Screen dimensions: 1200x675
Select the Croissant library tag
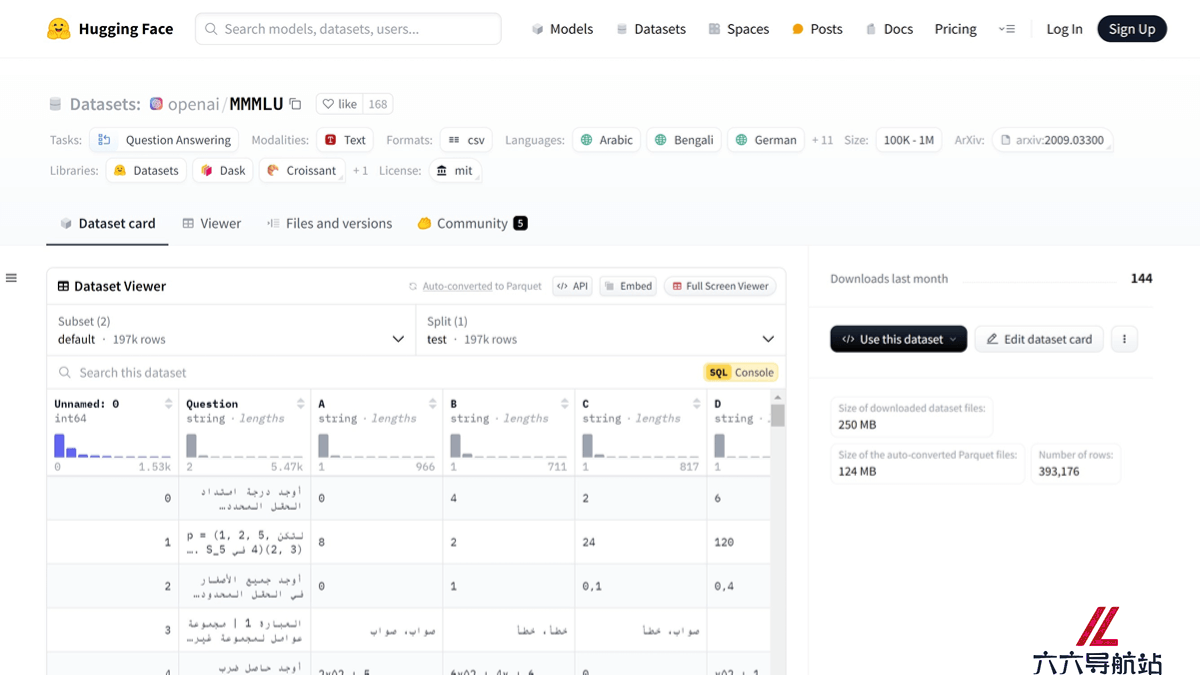(x=302, y=171)
